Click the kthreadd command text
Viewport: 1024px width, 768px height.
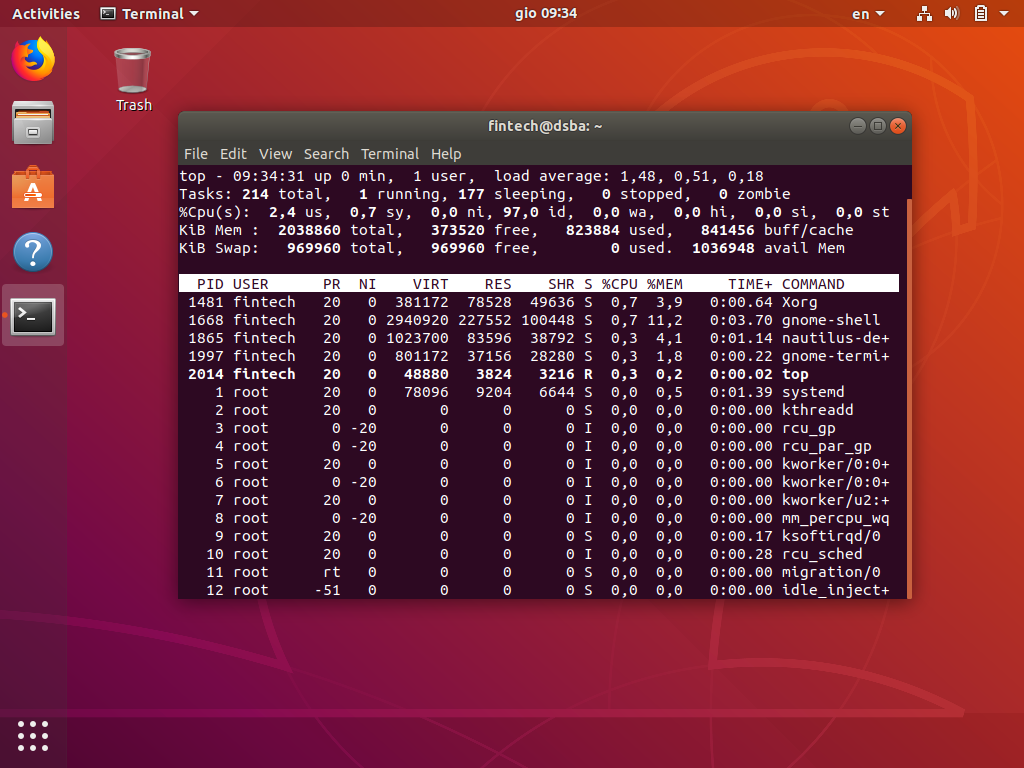pyautogui.click(x=818, y=410)
